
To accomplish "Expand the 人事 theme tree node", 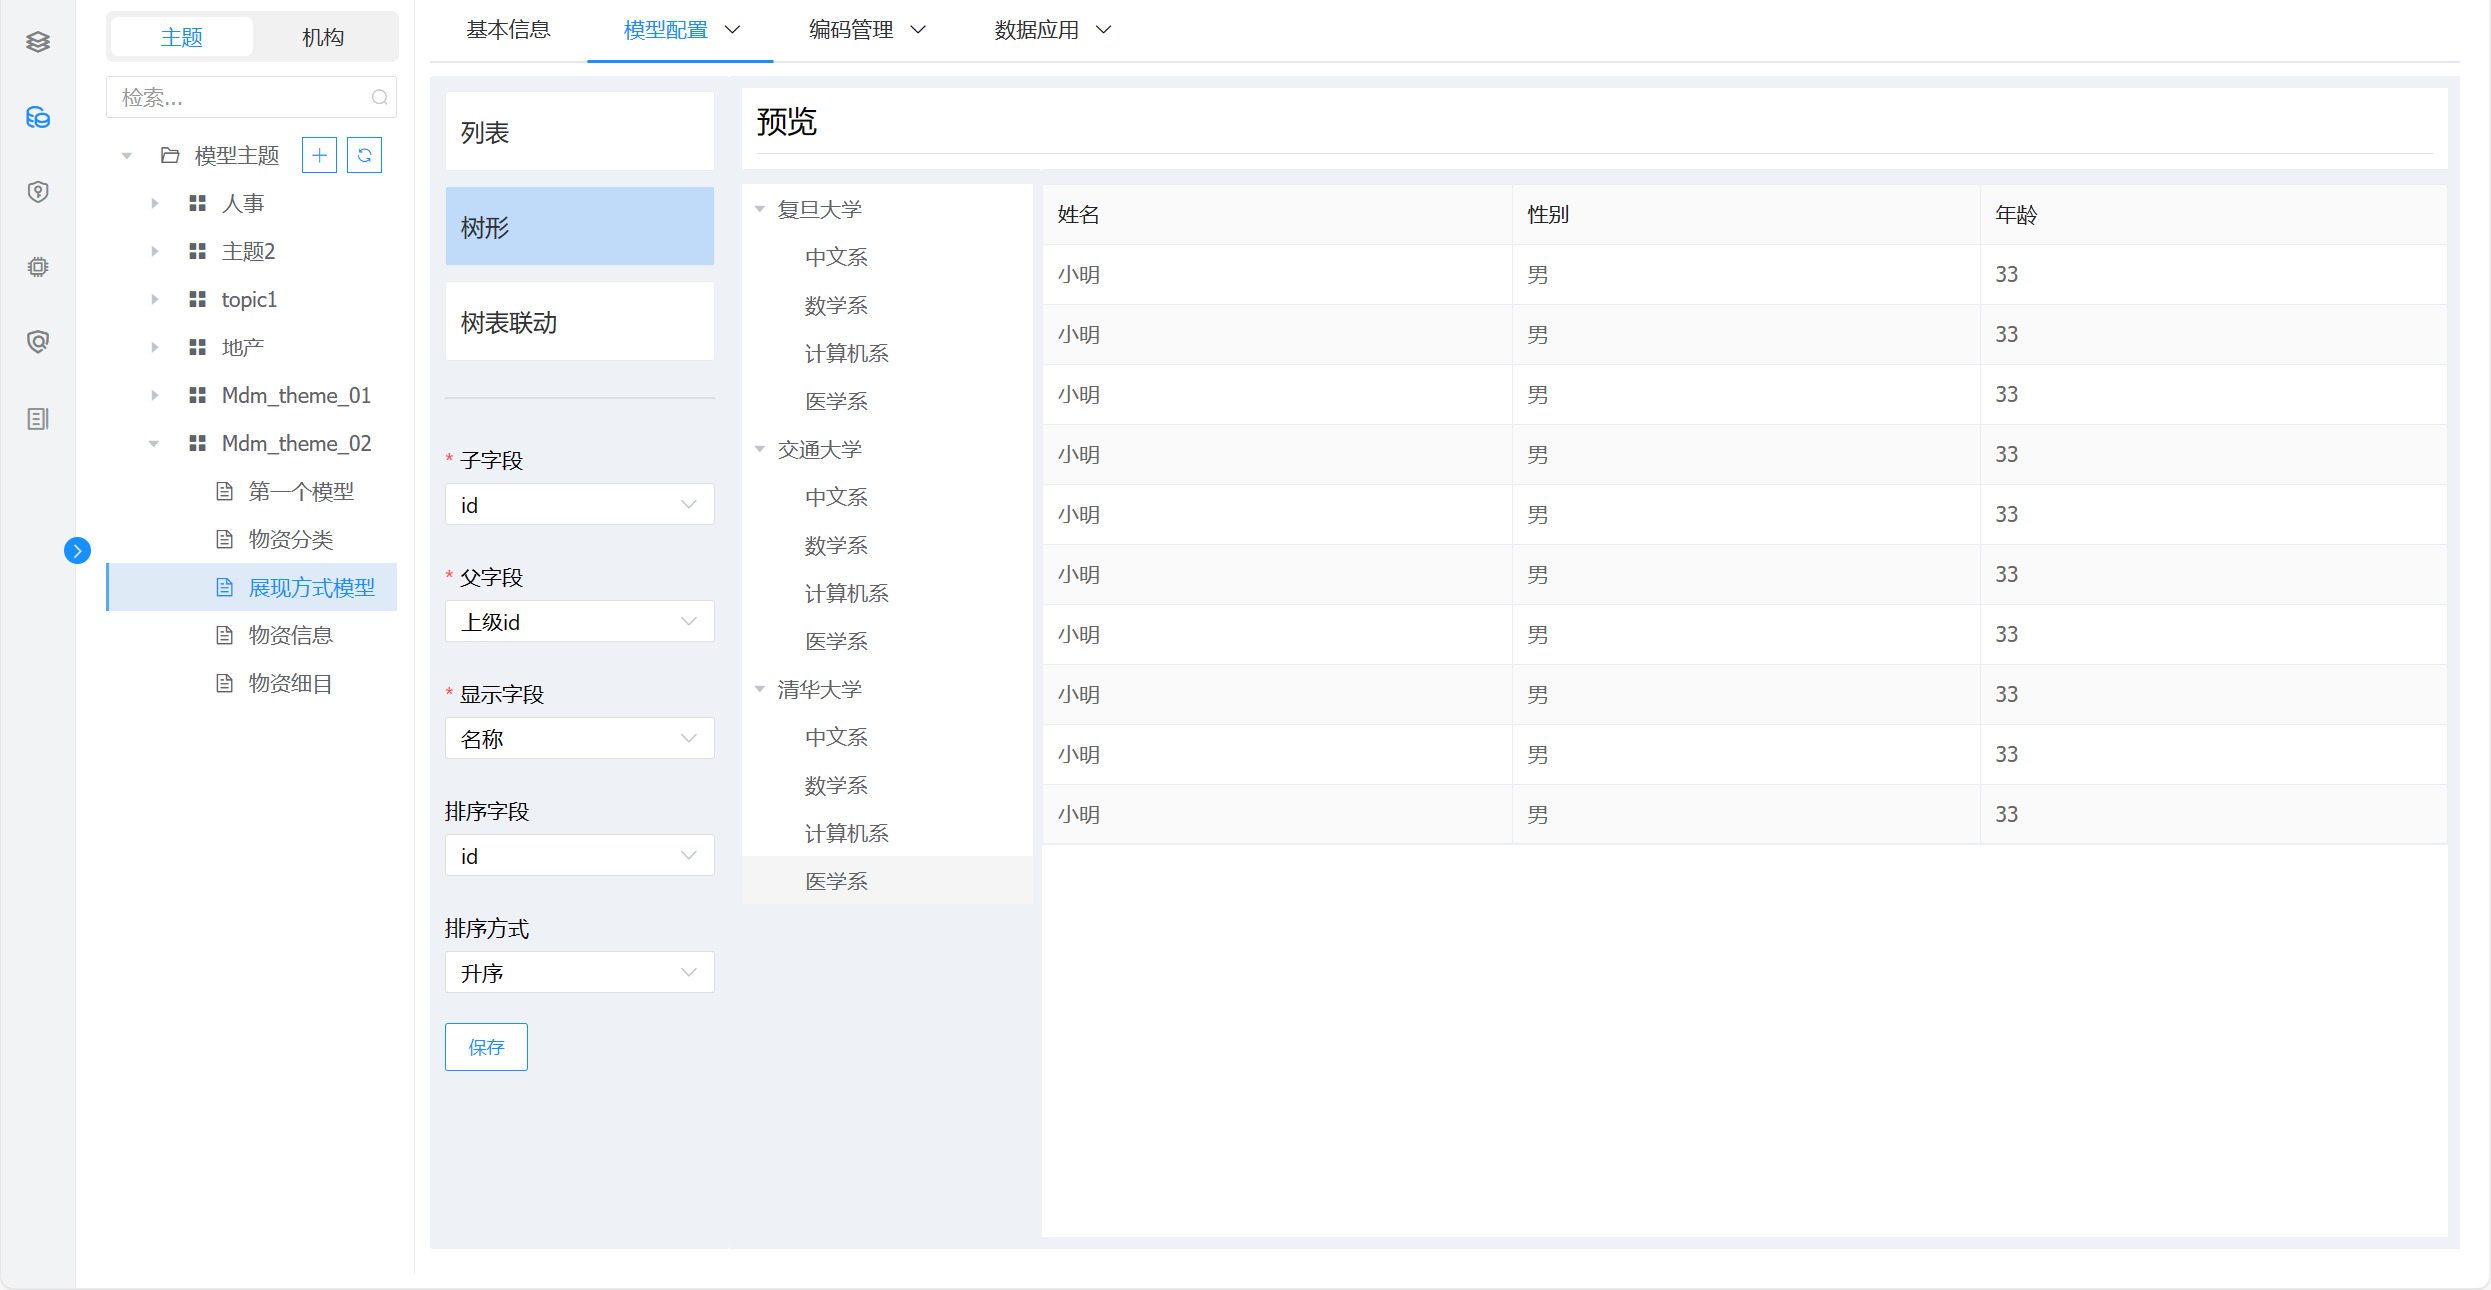I will click(x=155, y=204).
